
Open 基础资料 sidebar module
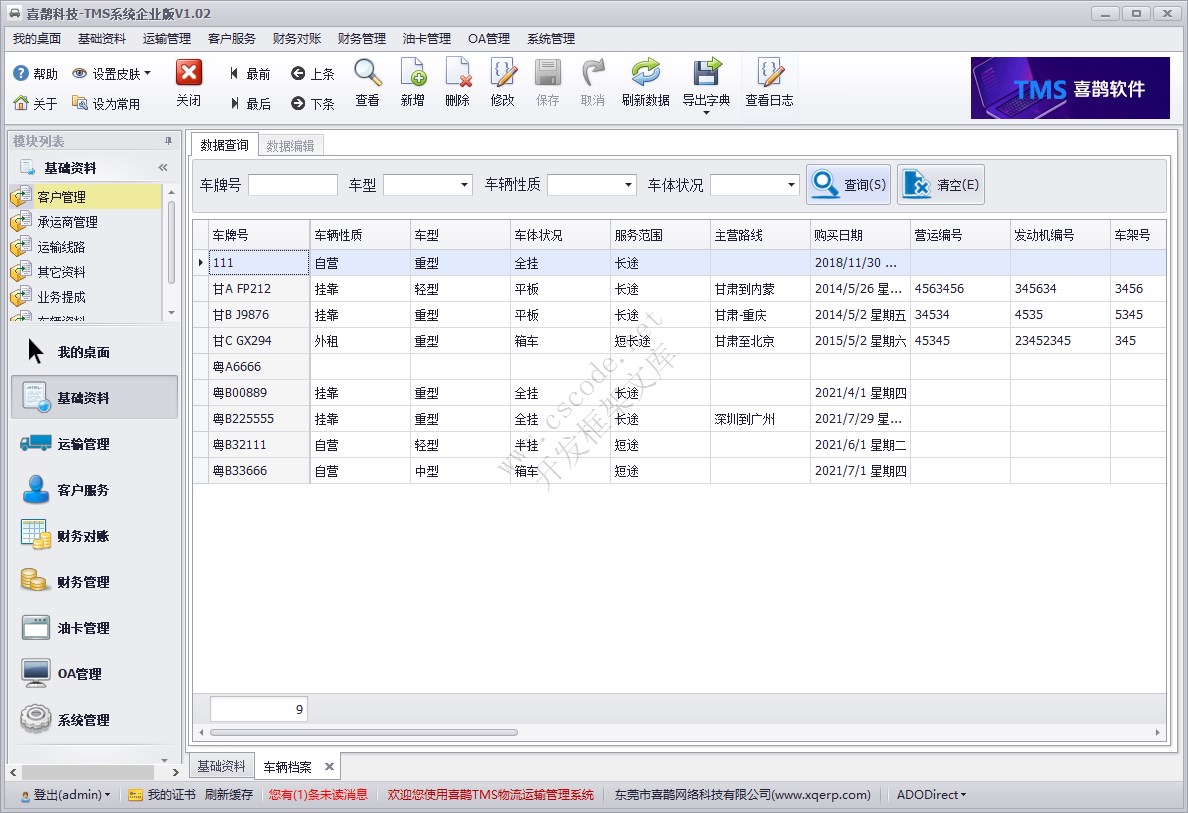[x=95, y=398]
